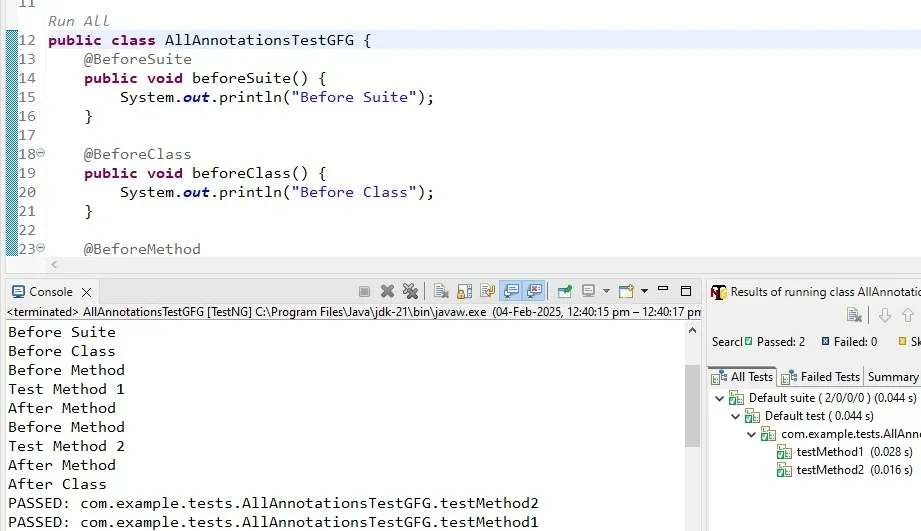Click clear icon in TestNG results toolbar

[855, 316]
